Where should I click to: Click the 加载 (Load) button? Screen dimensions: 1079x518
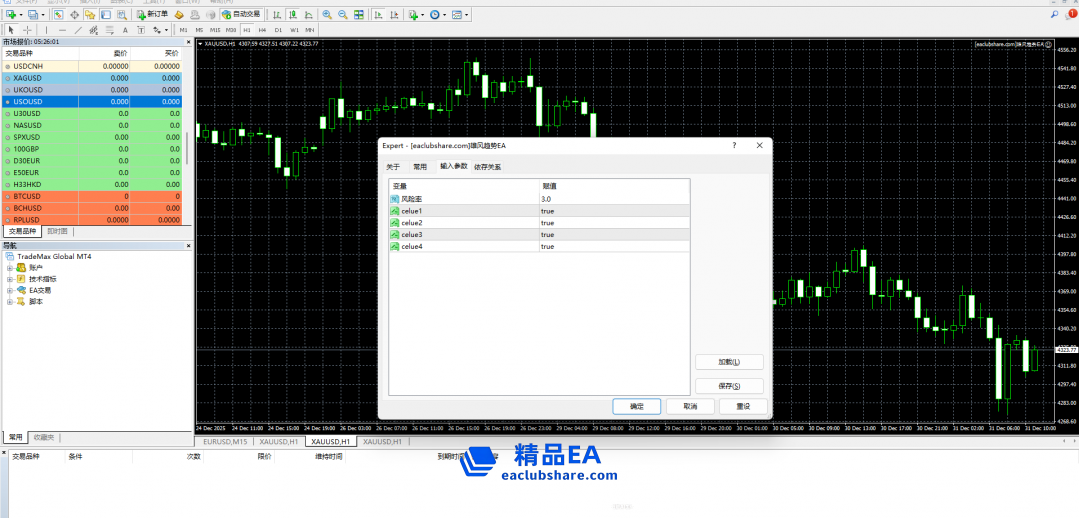click(729, 362)
